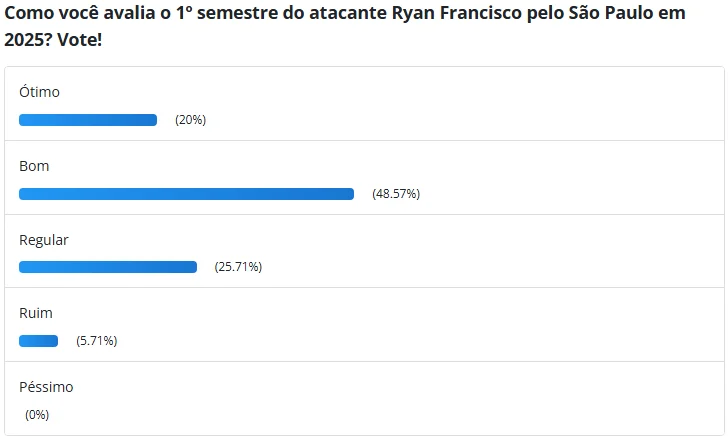Viewport: 728px width, 439px height.
Task: Click the Bom result progress bar
Action: 186,194
